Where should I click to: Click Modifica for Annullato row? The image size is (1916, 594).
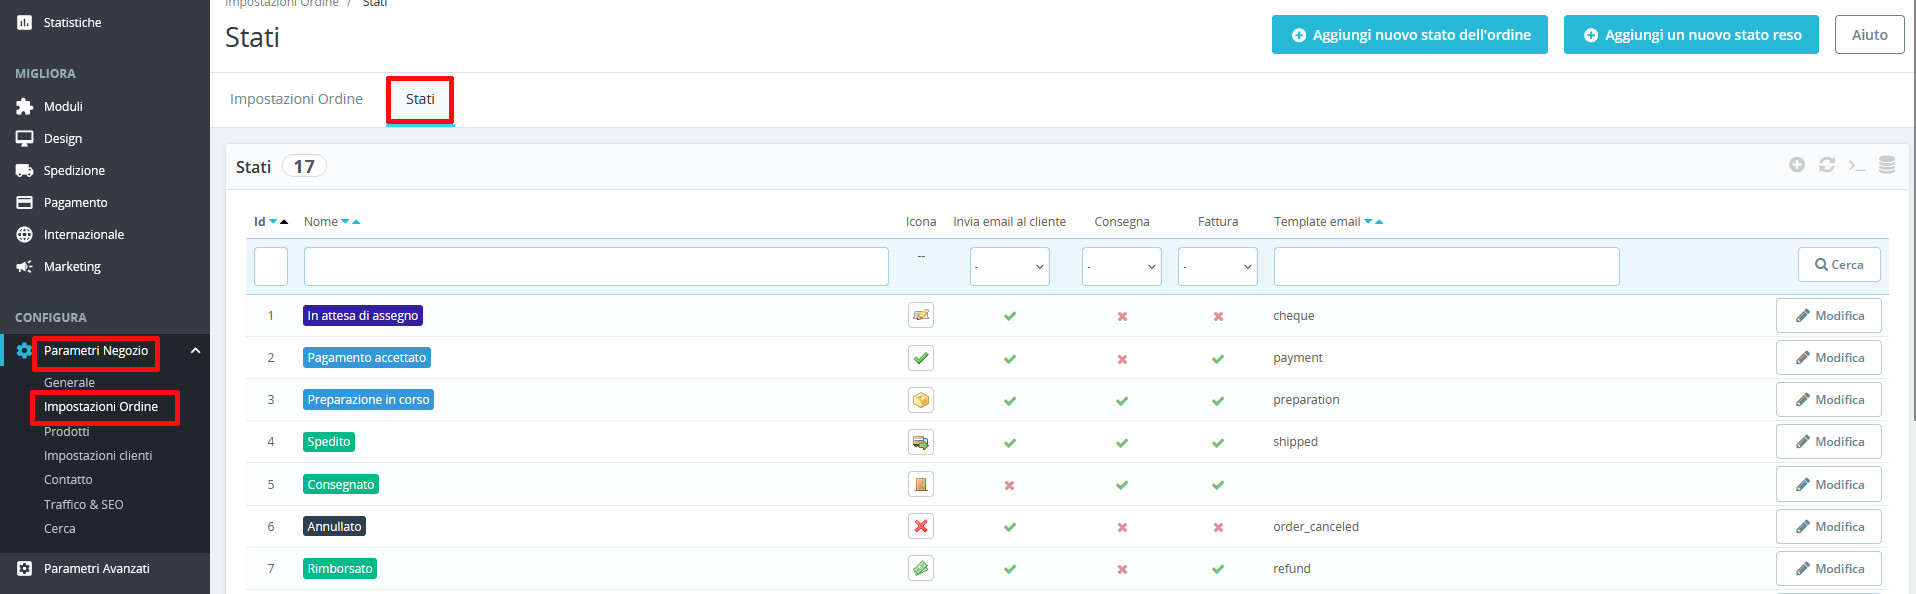coord(1828,526)
